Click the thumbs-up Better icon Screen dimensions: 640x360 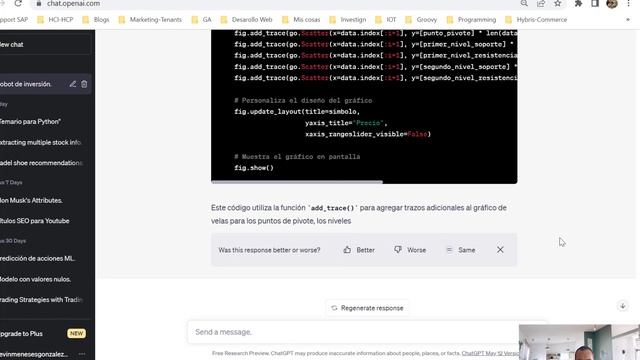coord(347,250)
